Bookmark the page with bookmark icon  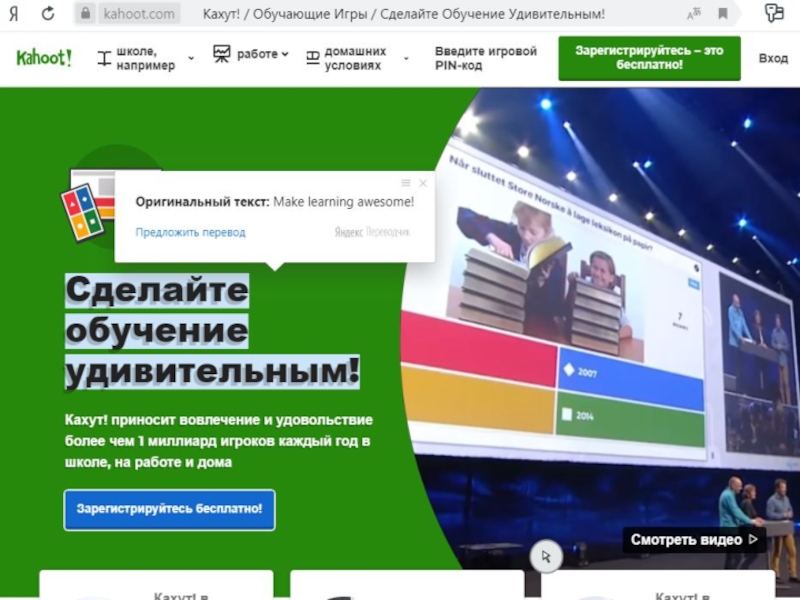(723, 13)
